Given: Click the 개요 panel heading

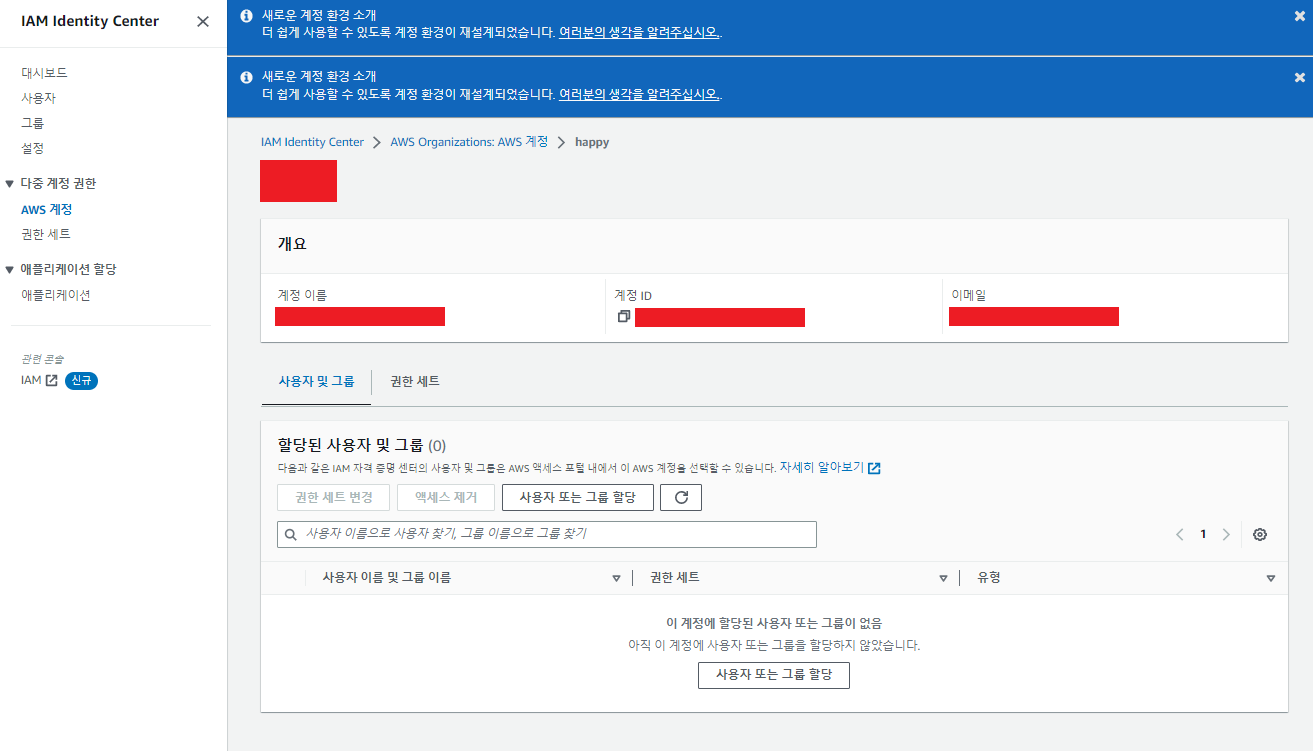Looking at the screenshot, I should click(292, 244).
